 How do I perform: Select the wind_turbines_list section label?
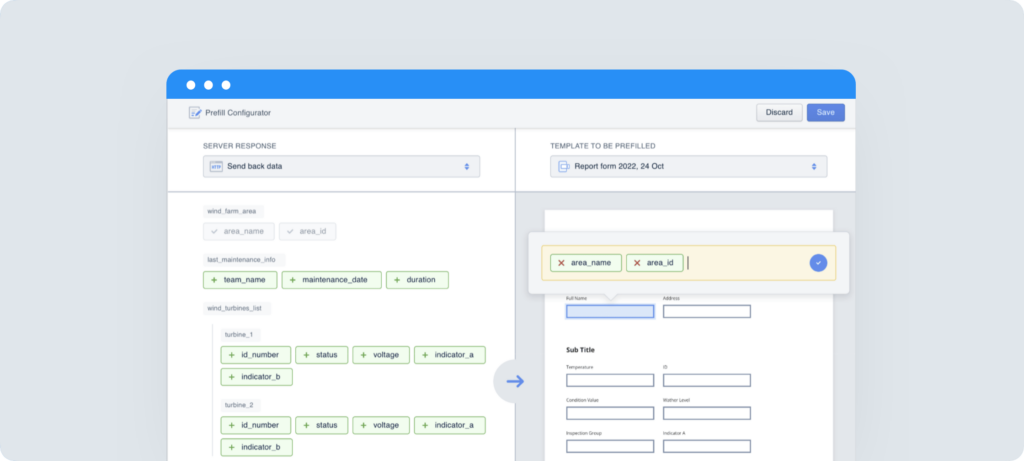tap(236, 308)
